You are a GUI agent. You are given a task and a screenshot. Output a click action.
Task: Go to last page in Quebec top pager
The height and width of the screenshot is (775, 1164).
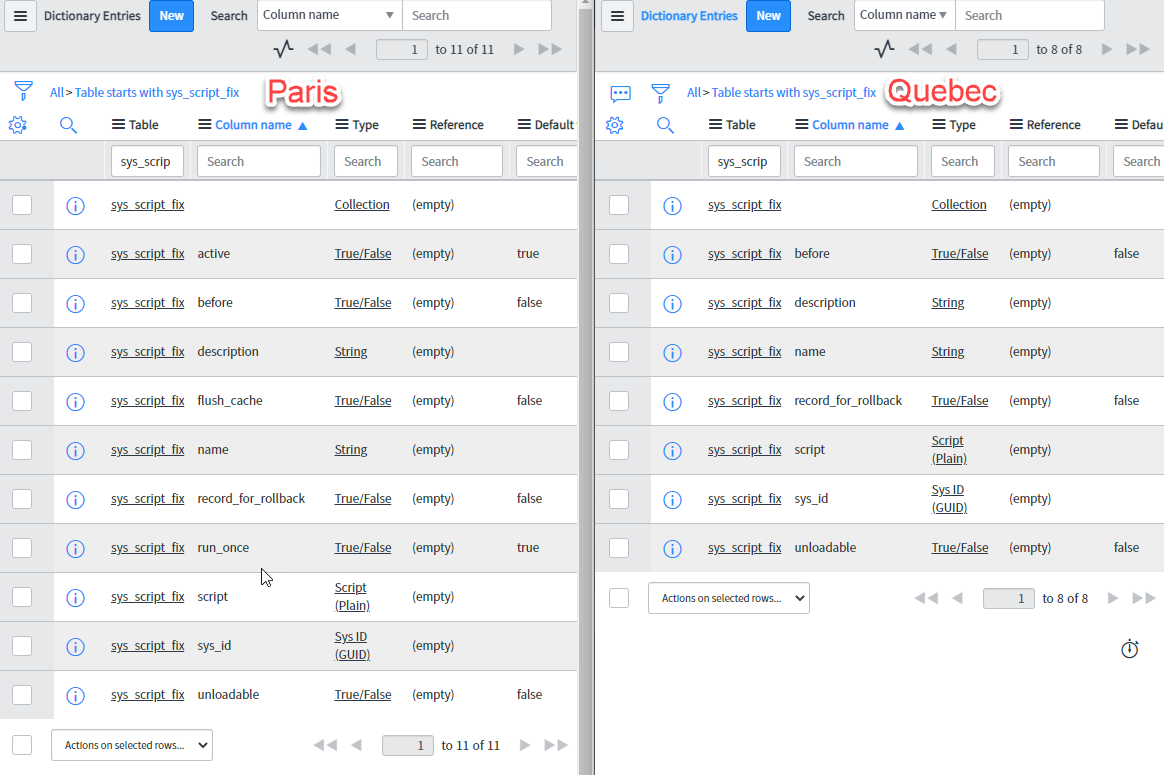[x=1137, y=49]
